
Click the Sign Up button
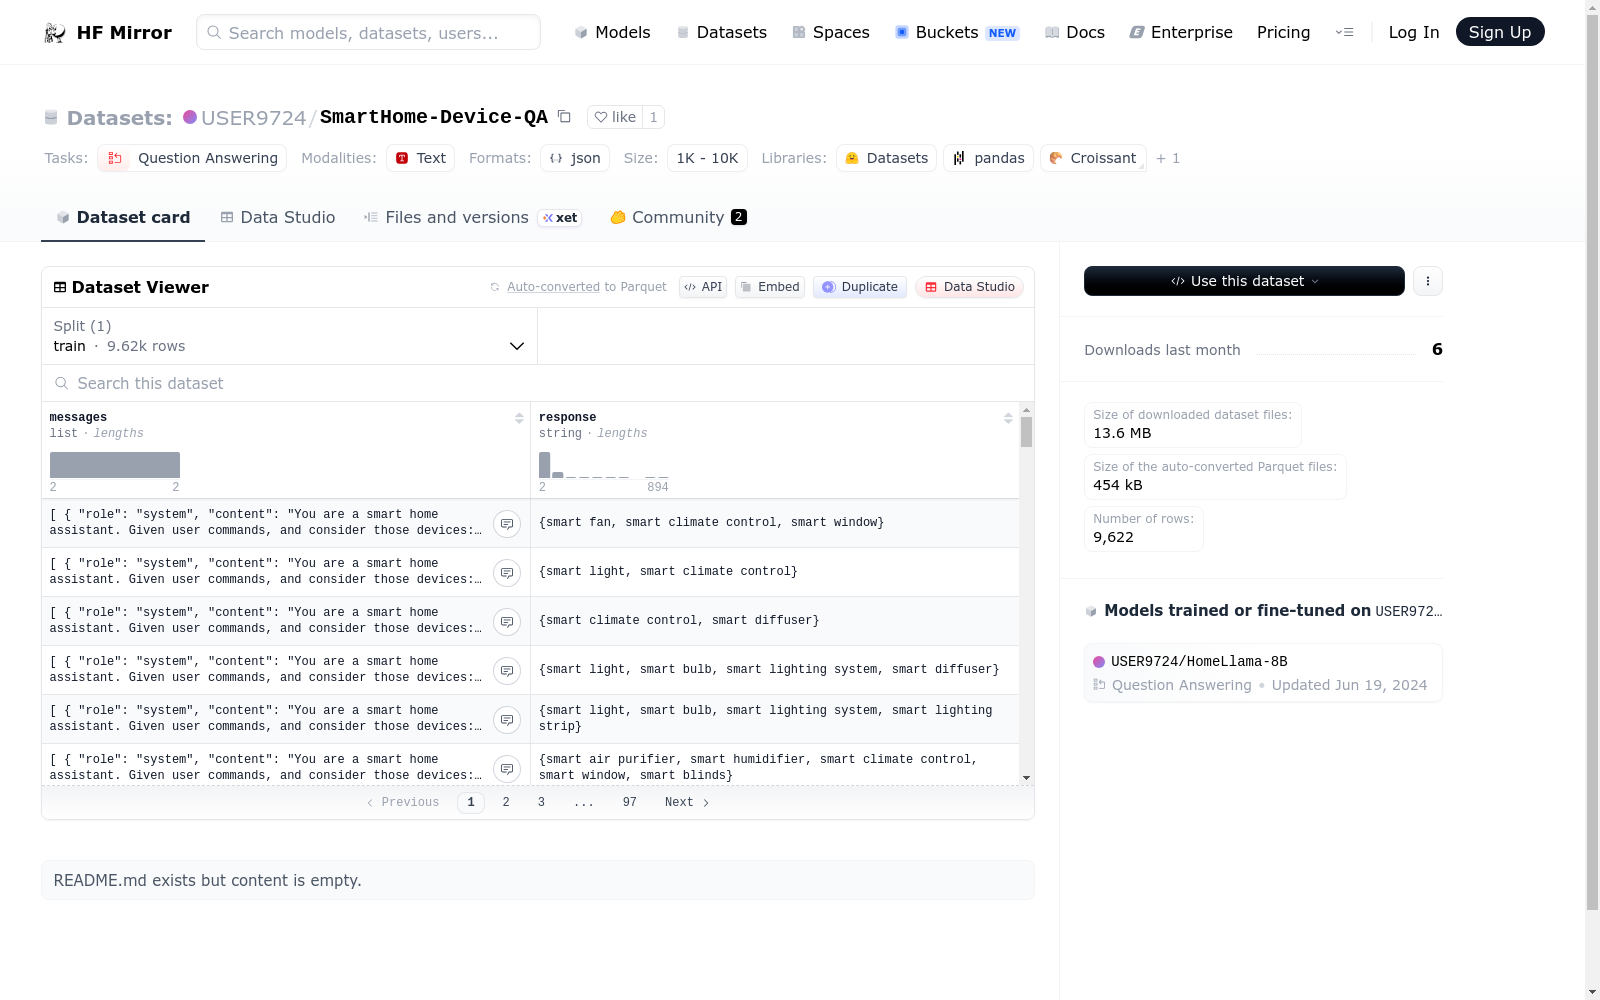(1500, 32)
